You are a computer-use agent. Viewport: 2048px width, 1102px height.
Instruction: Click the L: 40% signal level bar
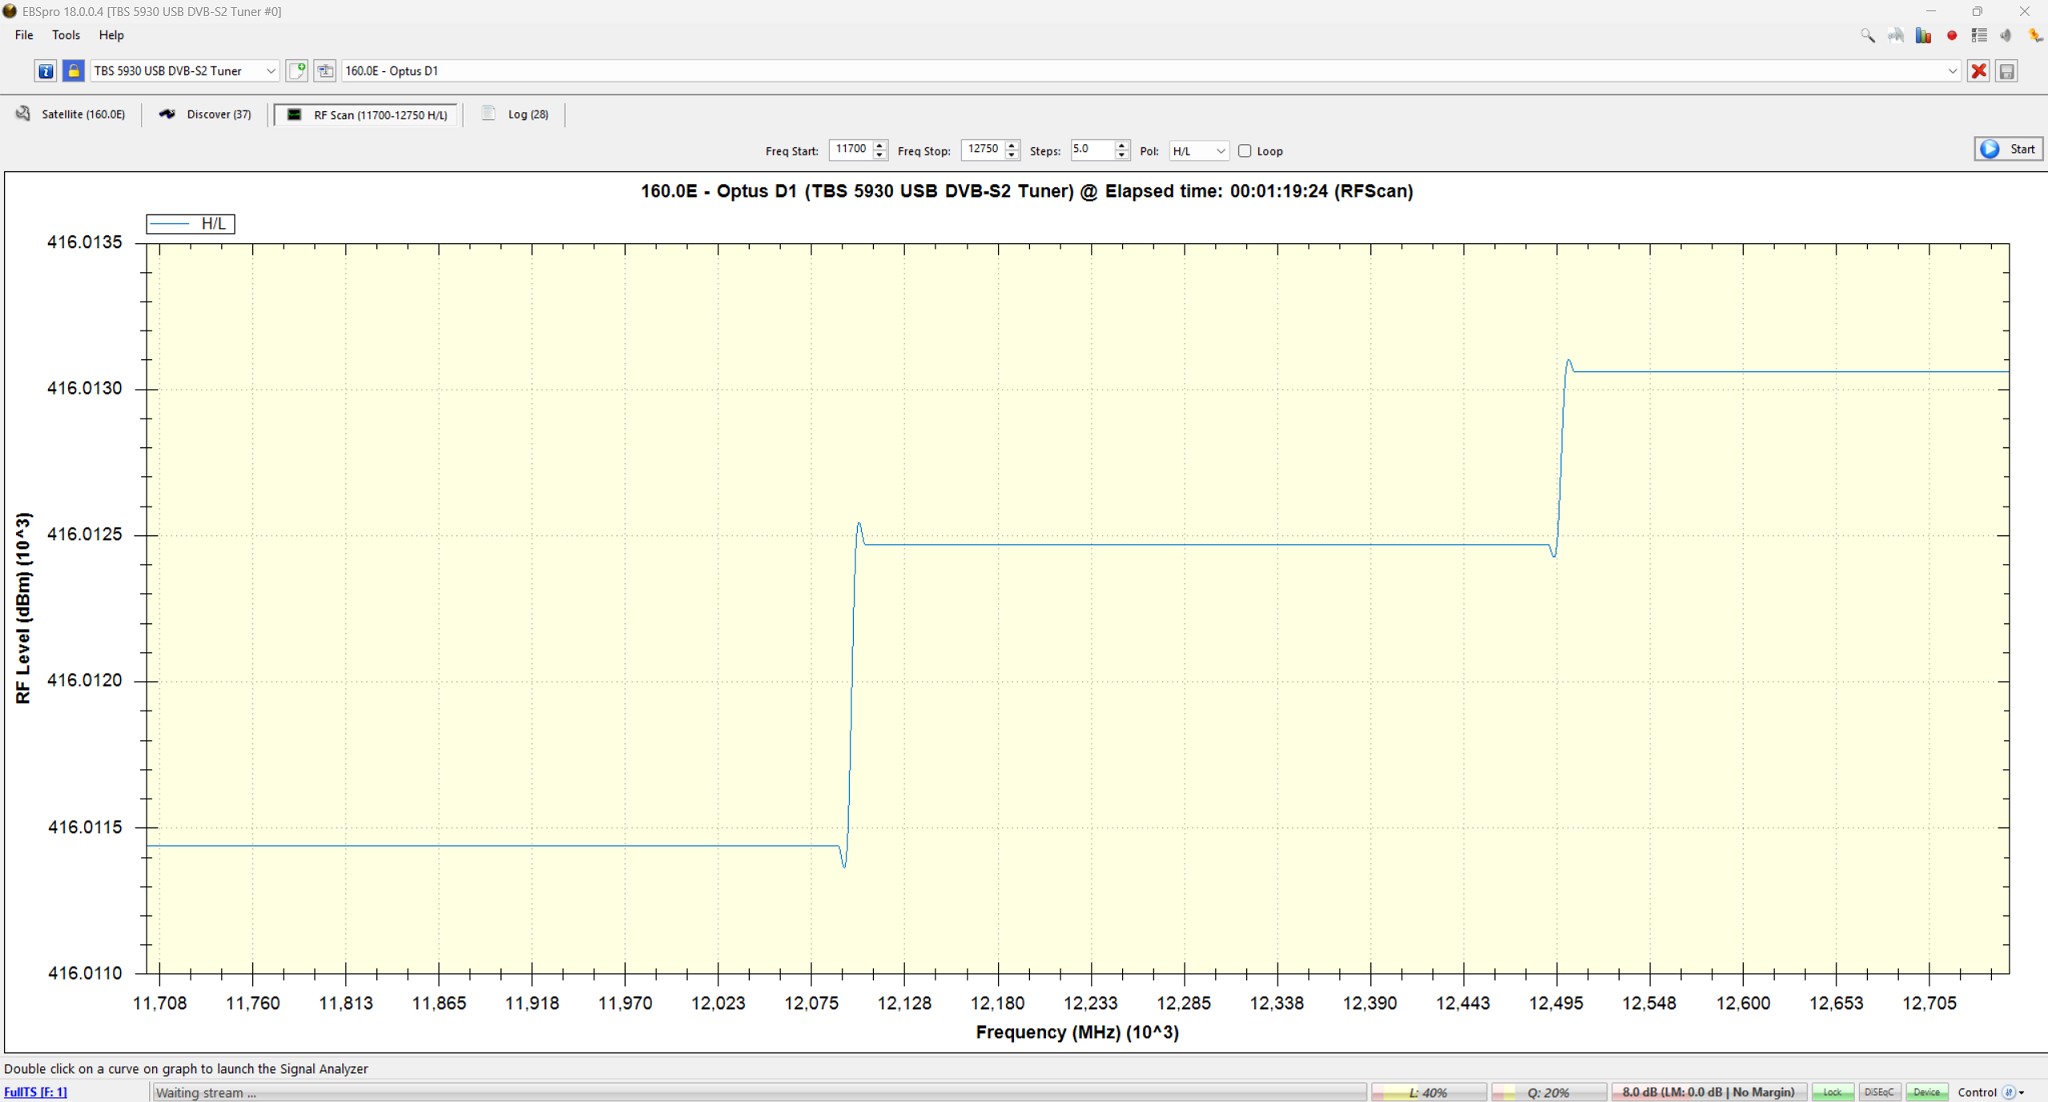pos(1428,1092)
